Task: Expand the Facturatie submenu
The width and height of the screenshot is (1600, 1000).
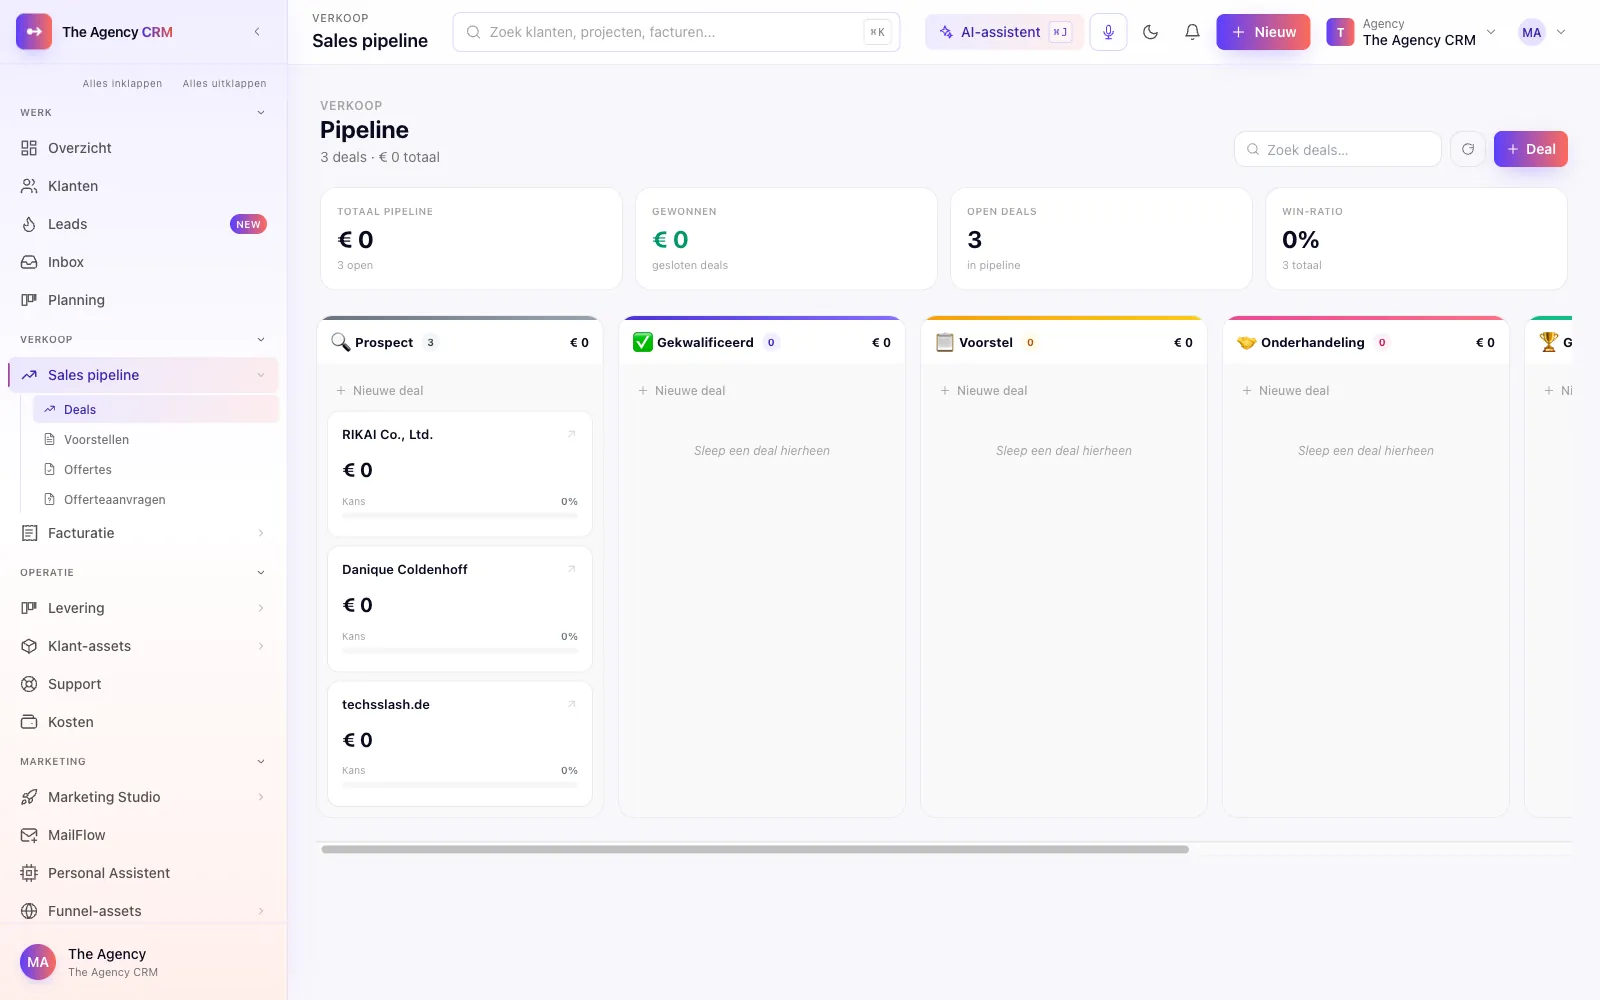Action: click(x=261, y=533)
